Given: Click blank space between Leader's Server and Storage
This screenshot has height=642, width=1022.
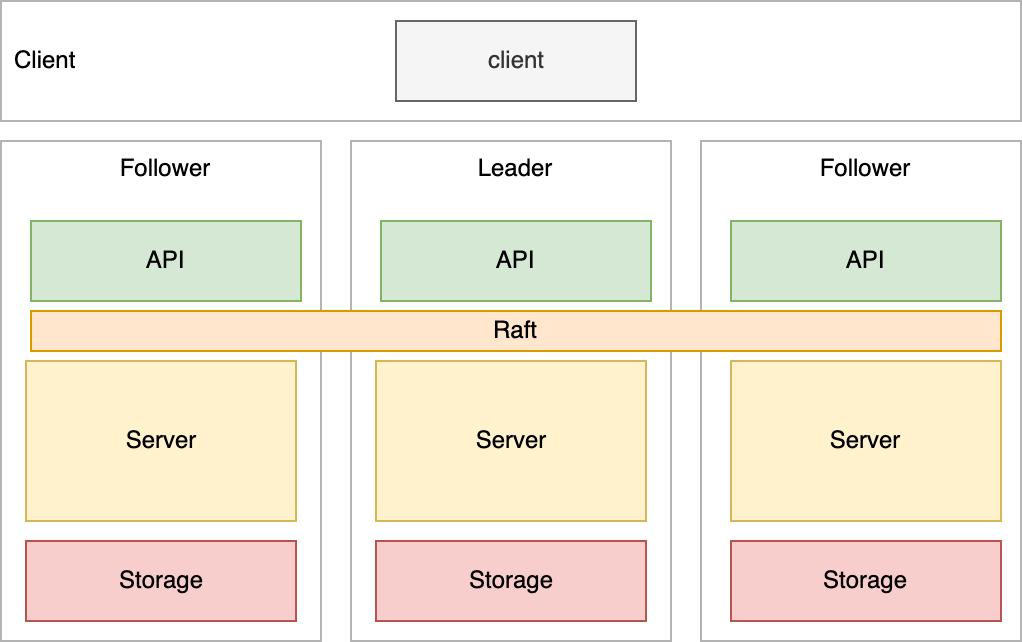Looking at the screenshot, I should pyautogui.click(x=510, y=531).
